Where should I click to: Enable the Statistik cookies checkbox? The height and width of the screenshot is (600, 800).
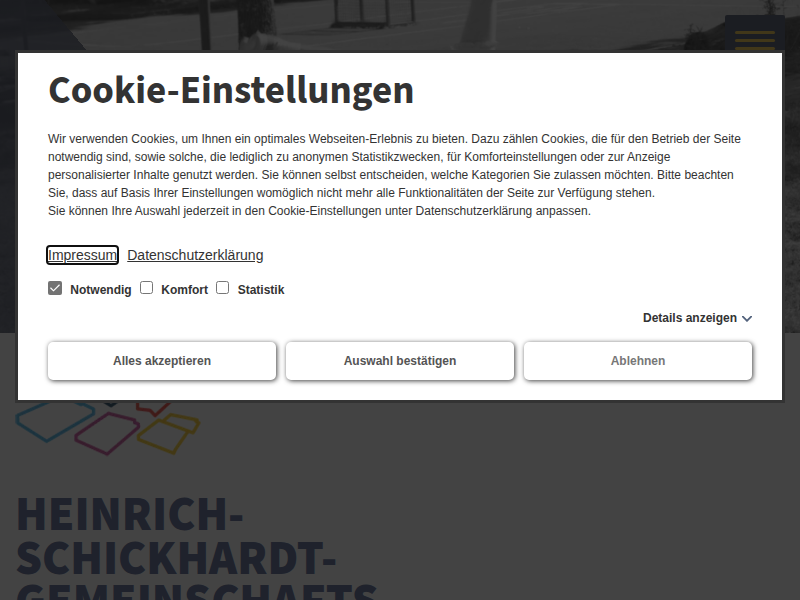click(223, 288)
